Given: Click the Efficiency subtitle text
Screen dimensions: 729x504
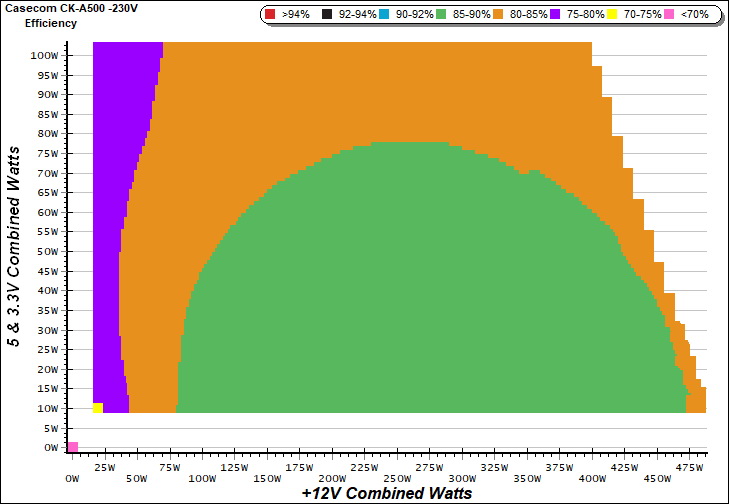Looking at the screenshot, I should (50, 22).
